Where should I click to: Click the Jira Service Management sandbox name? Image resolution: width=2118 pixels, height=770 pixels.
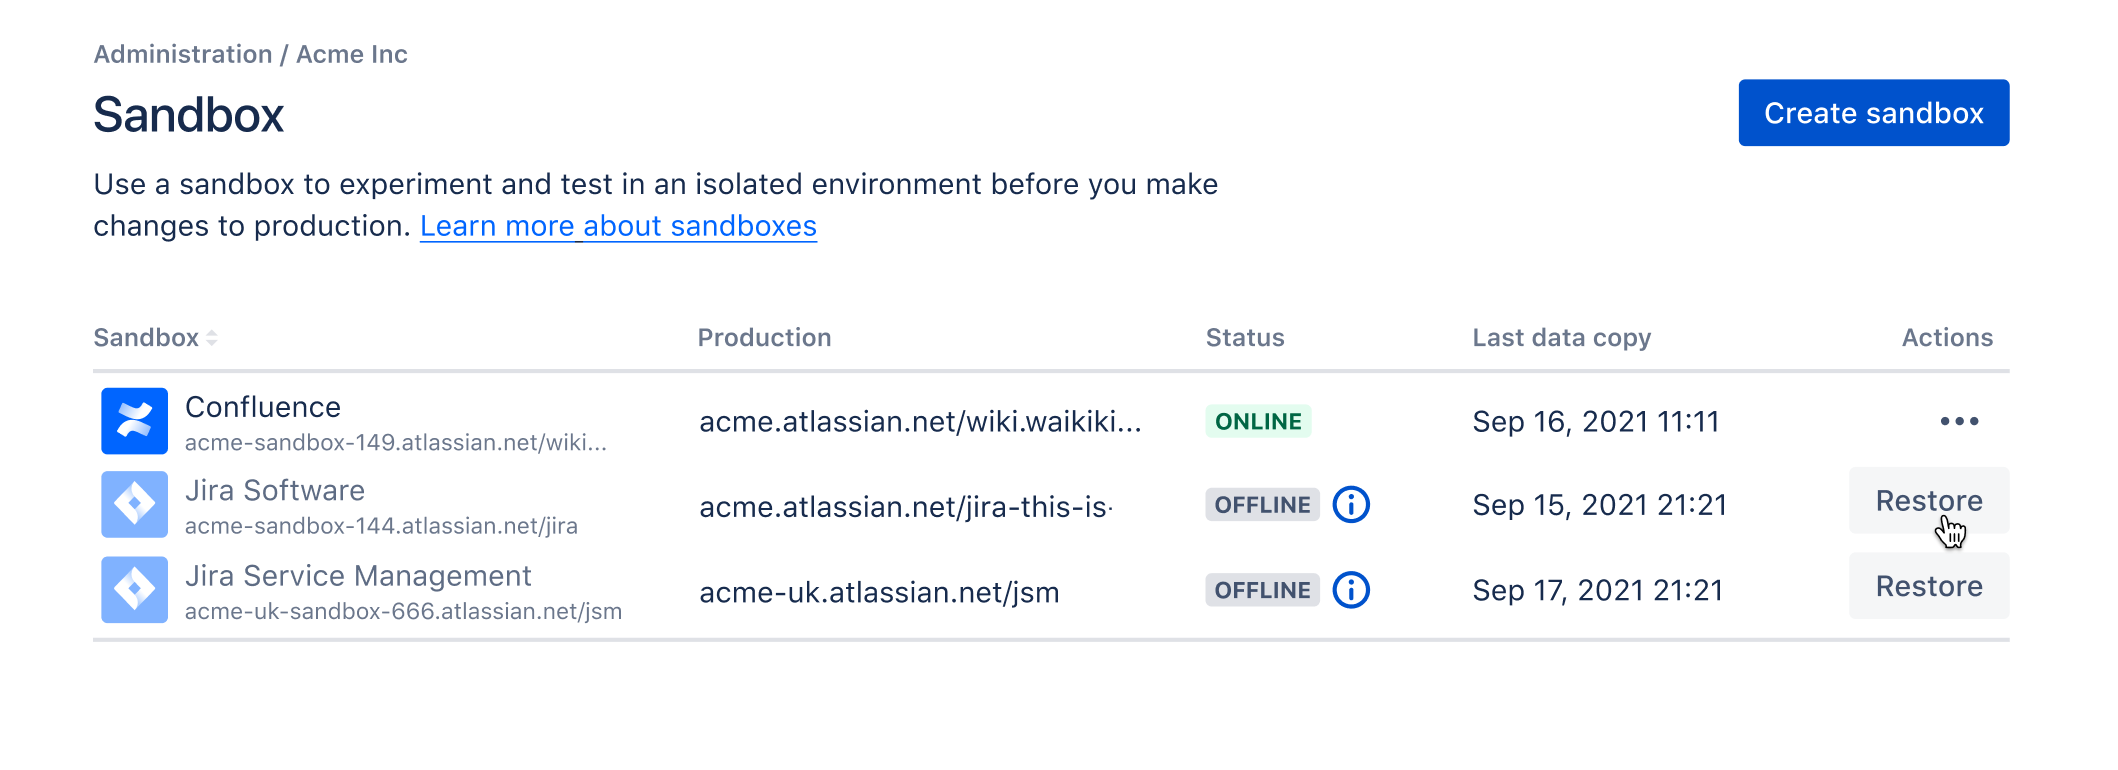tap(358, 576)
